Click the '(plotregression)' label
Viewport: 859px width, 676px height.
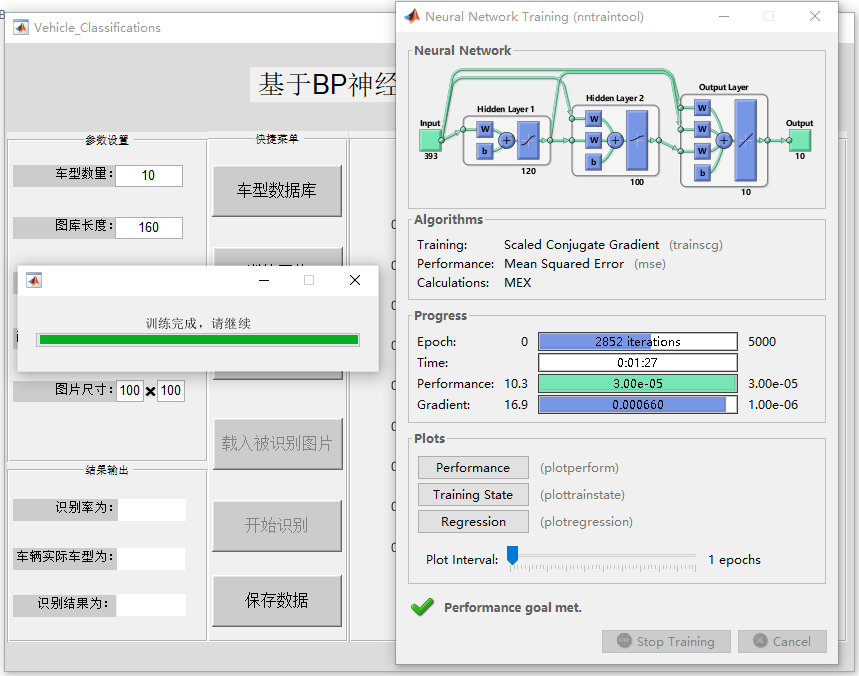pyautogui.click(x=586, y=522)
